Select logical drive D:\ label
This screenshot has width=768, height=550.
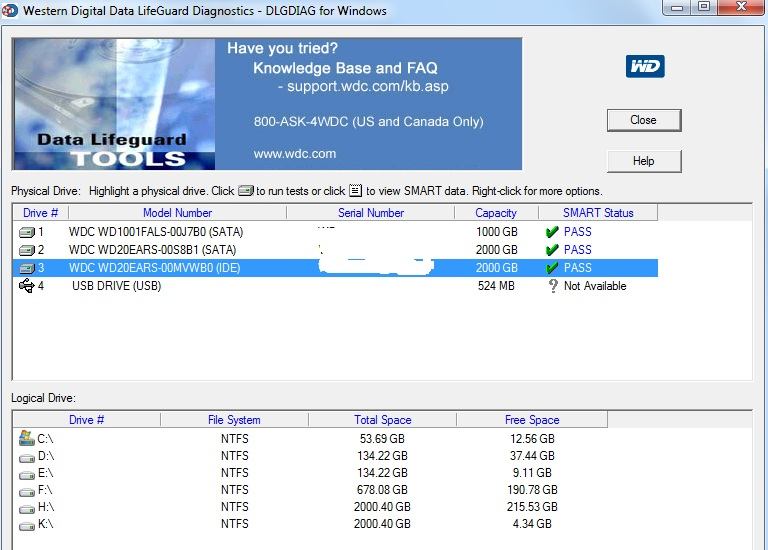[x=46, y=456]
